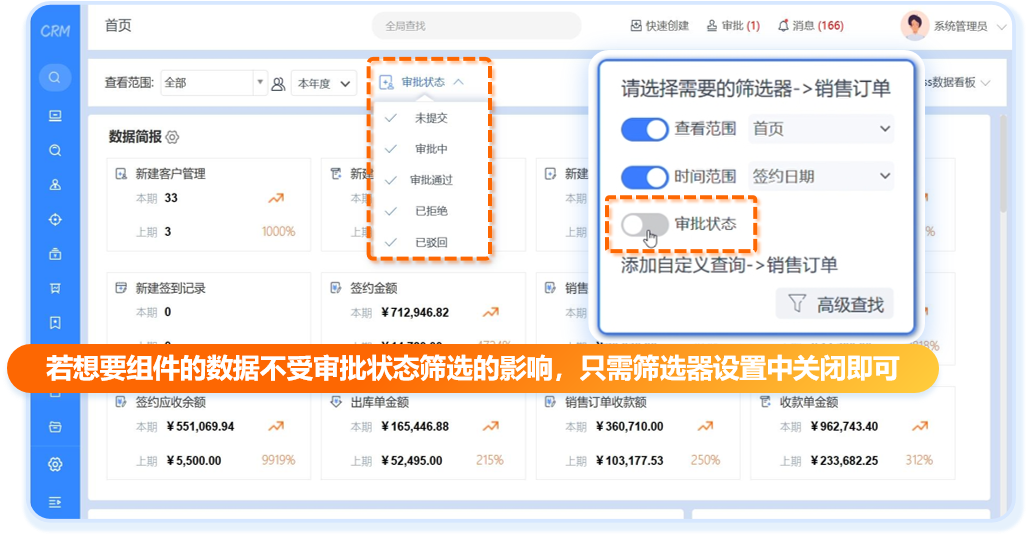
Task: Disable the 查看范围 toggle switch
Action: [x=644, y=129]
